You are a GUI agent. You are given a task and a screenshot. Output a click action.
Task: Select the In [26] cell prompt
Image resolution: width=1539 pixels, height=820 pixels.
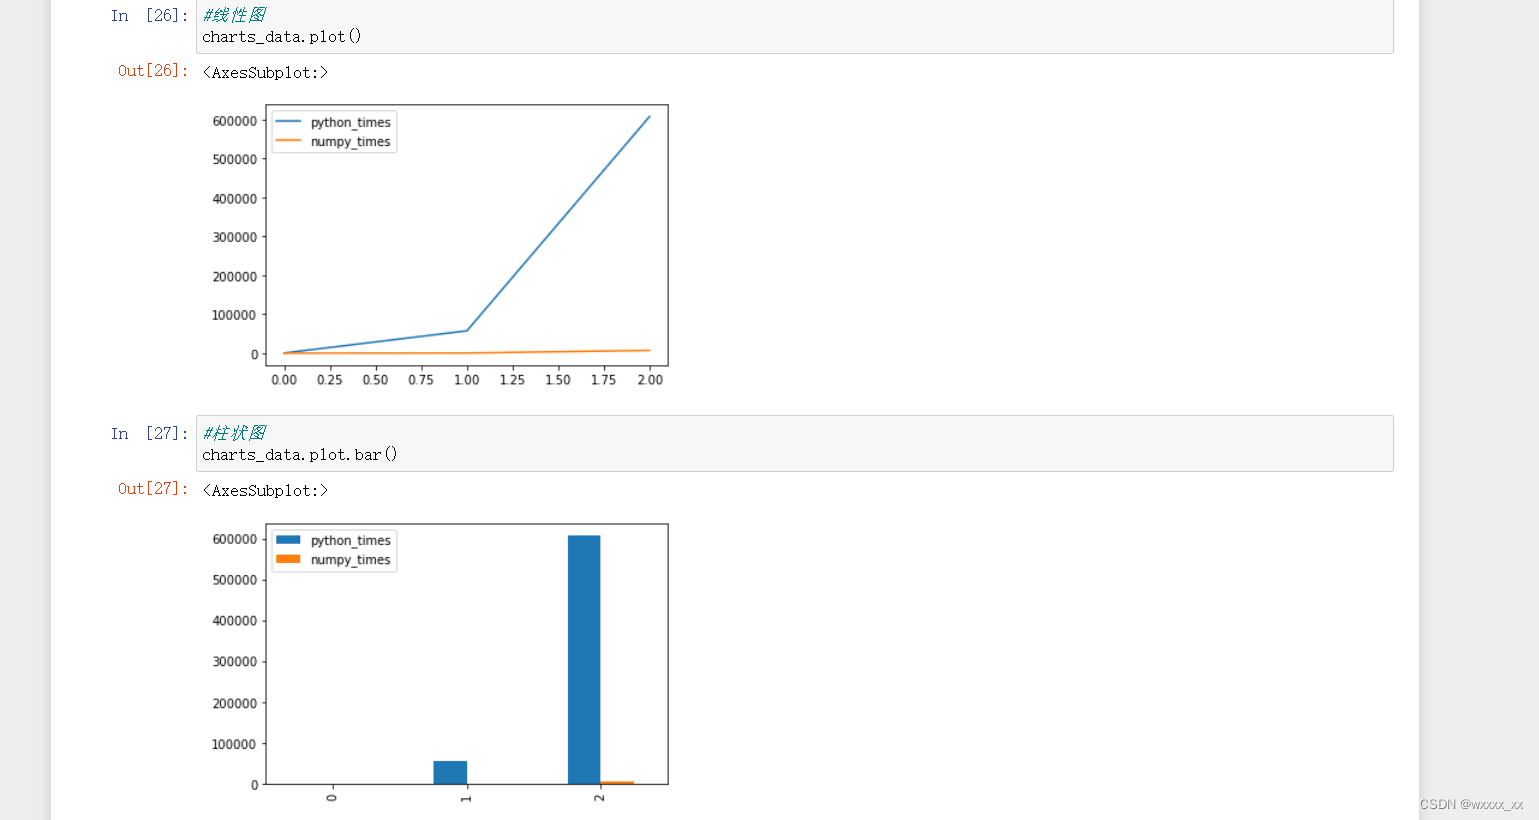click(x=149, y=15)
